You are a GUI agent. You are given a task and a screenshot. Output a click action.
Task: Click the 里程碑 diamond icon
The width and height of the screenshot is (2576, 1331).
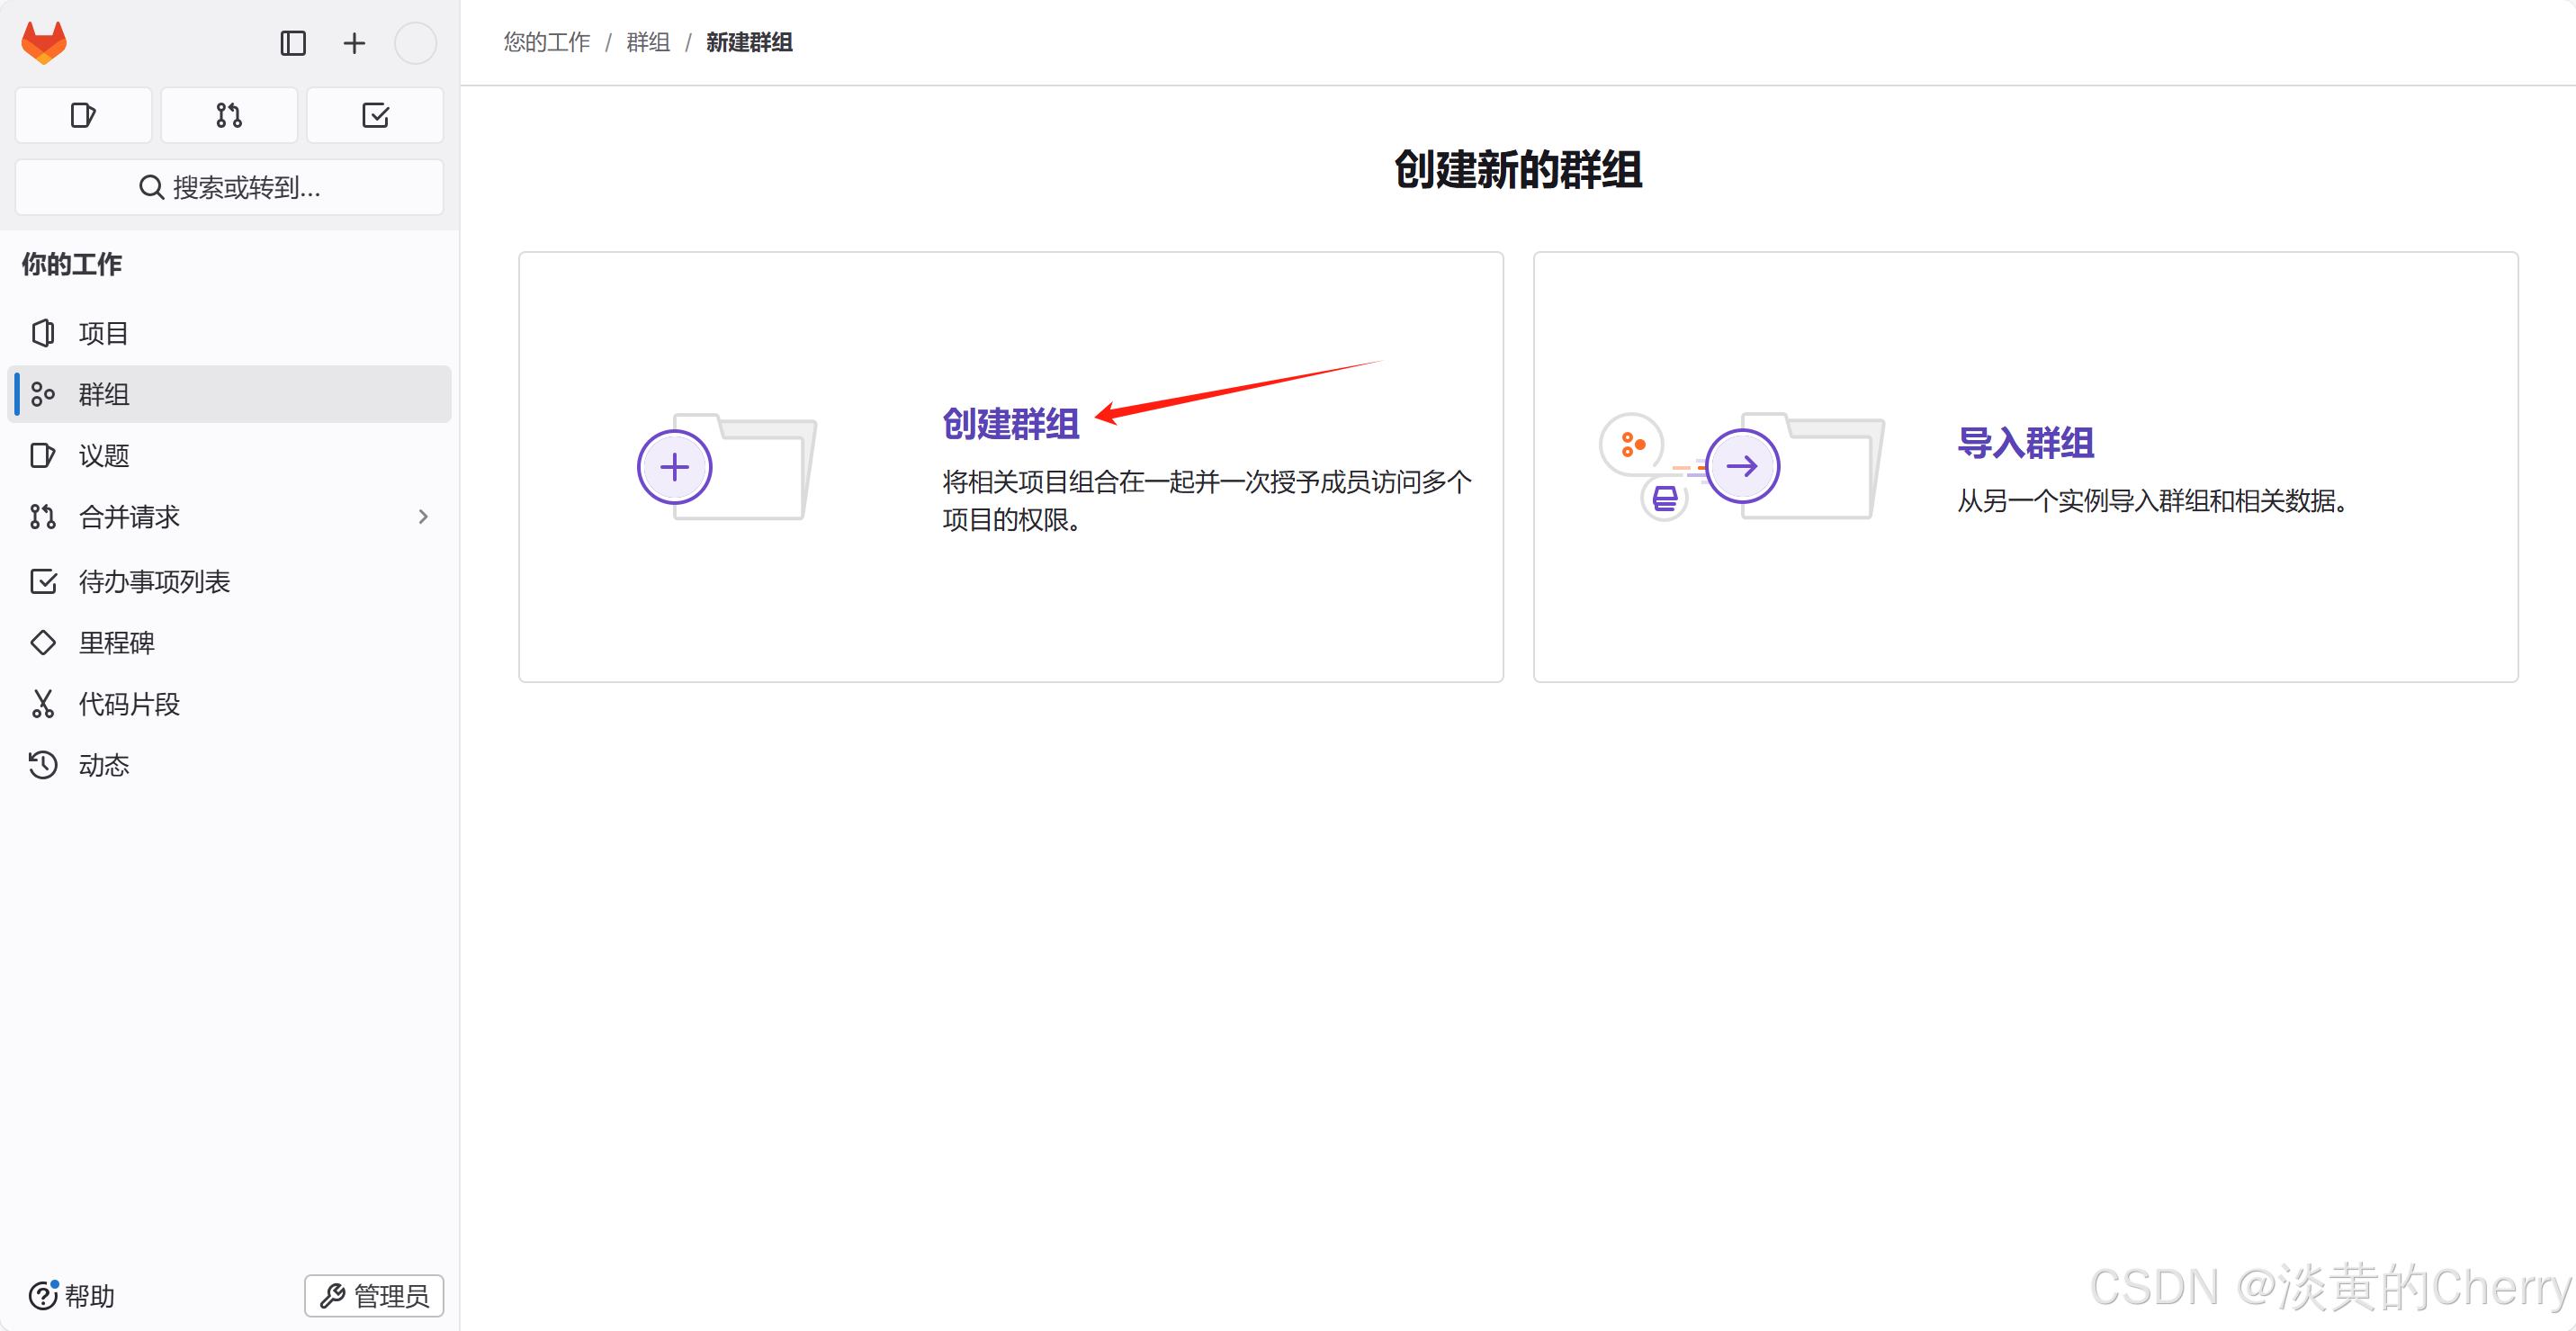(43, 642)
